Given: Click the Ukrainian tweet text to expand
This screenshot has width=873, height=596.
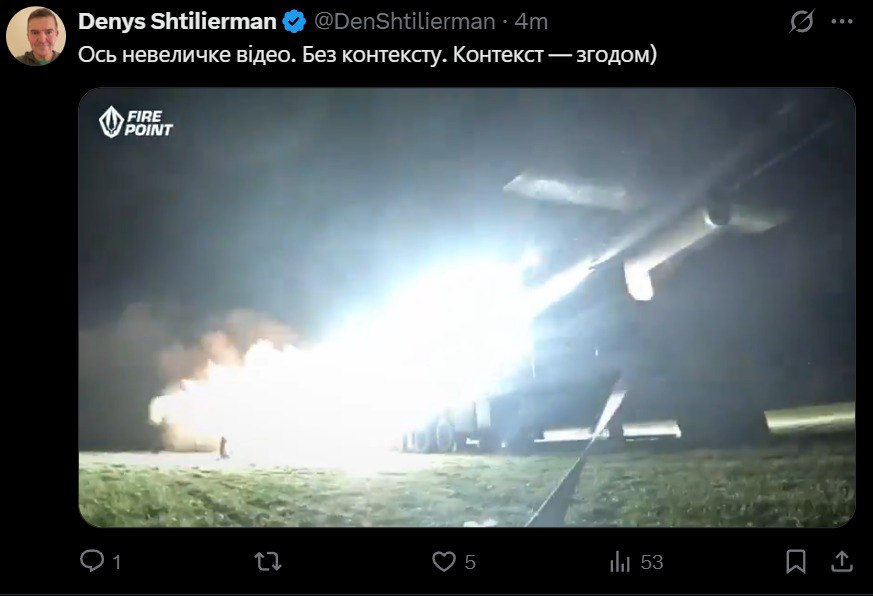Looking at the screenshot, I should (367, 55).
